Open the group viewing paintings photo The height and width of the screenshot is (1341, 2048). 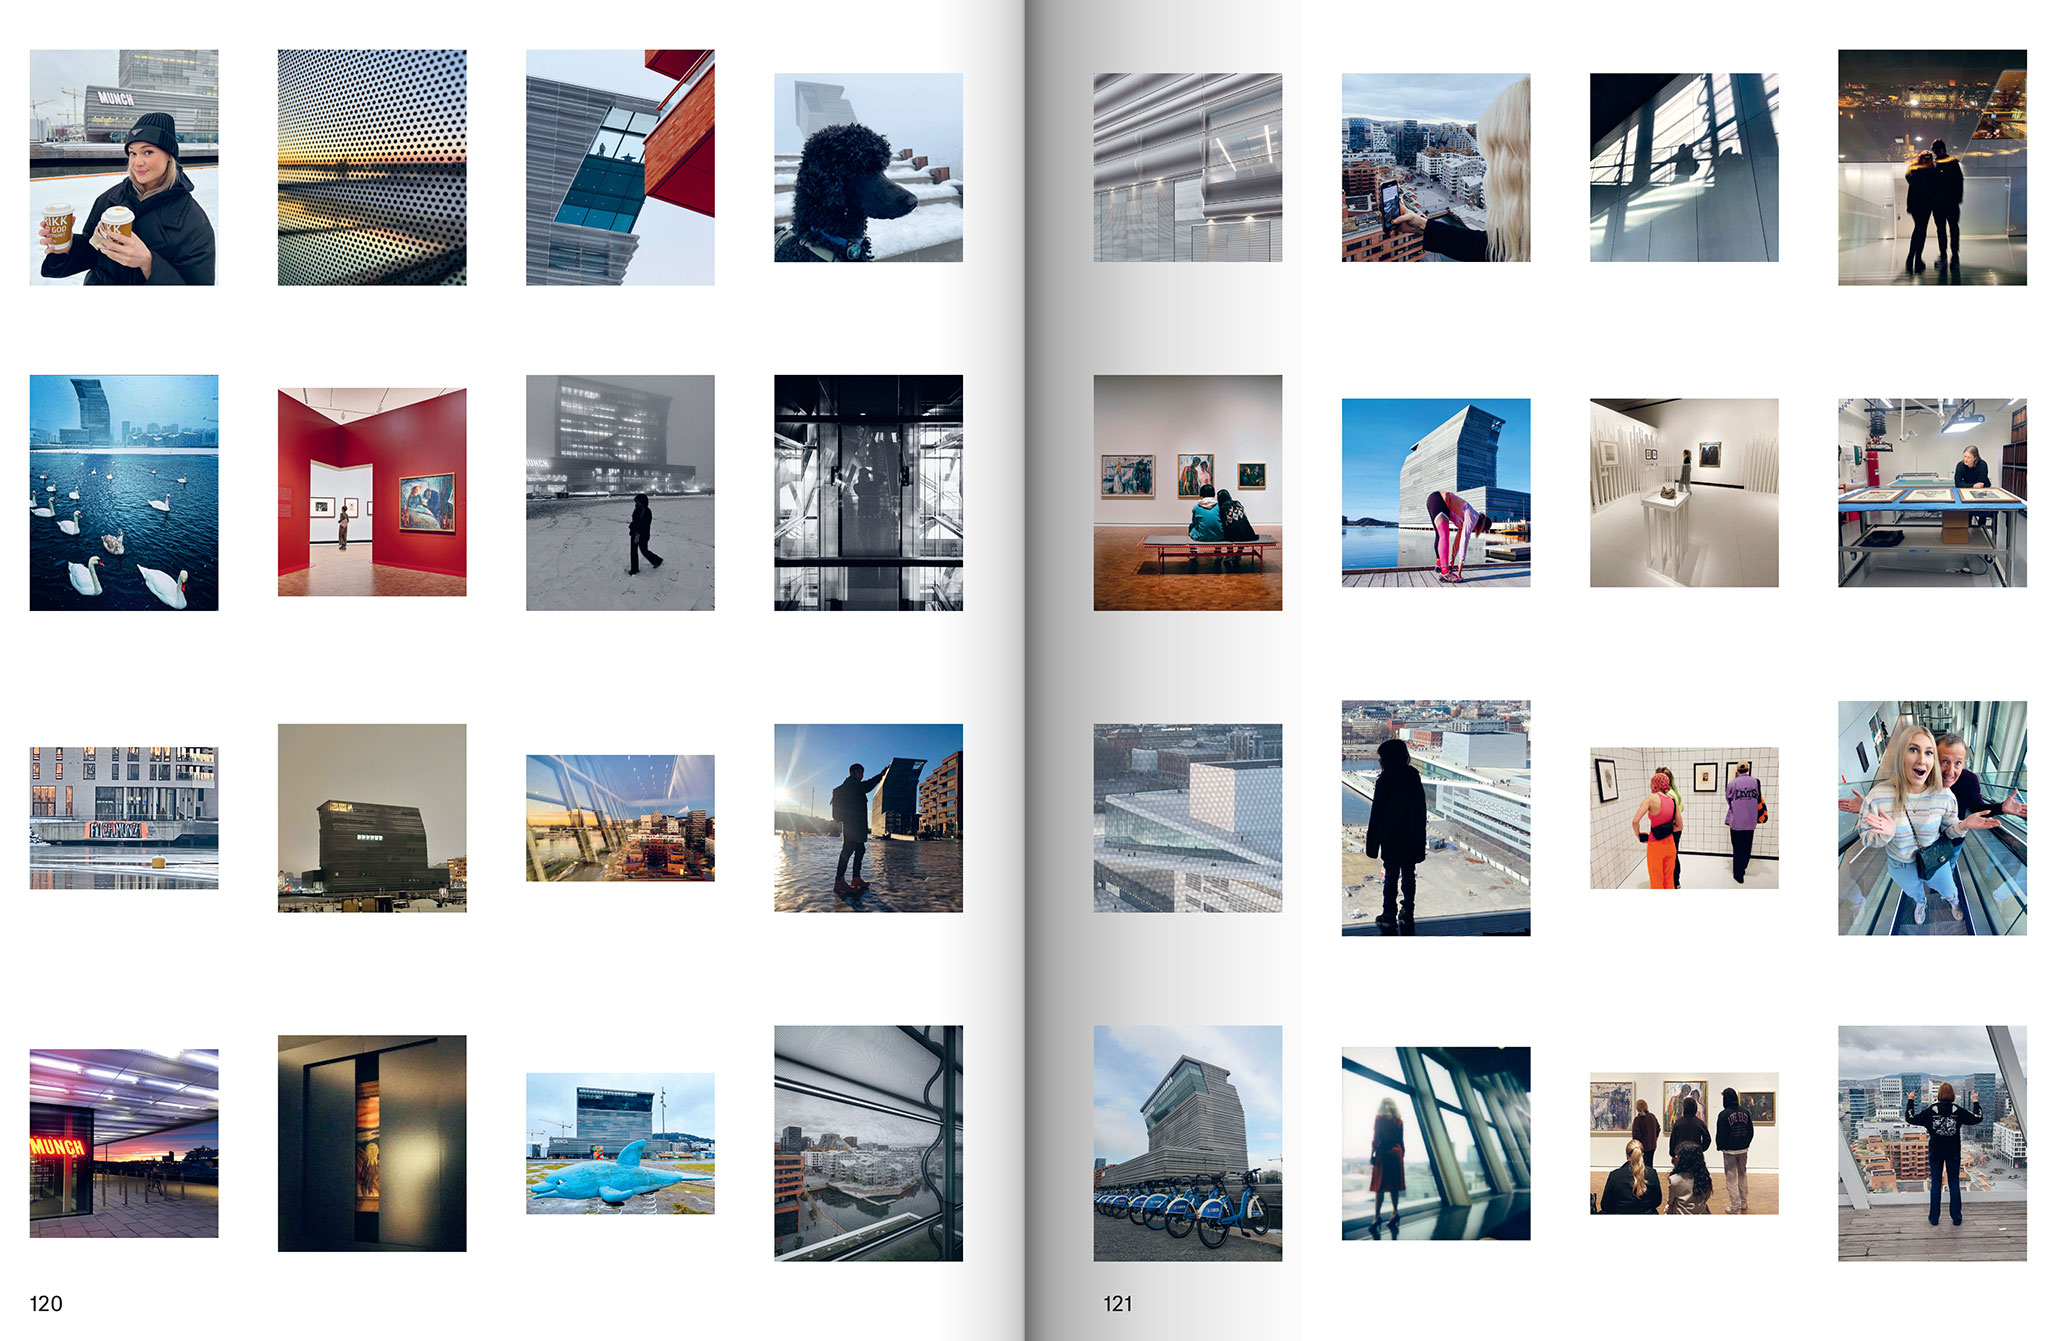(1684, 1144)
